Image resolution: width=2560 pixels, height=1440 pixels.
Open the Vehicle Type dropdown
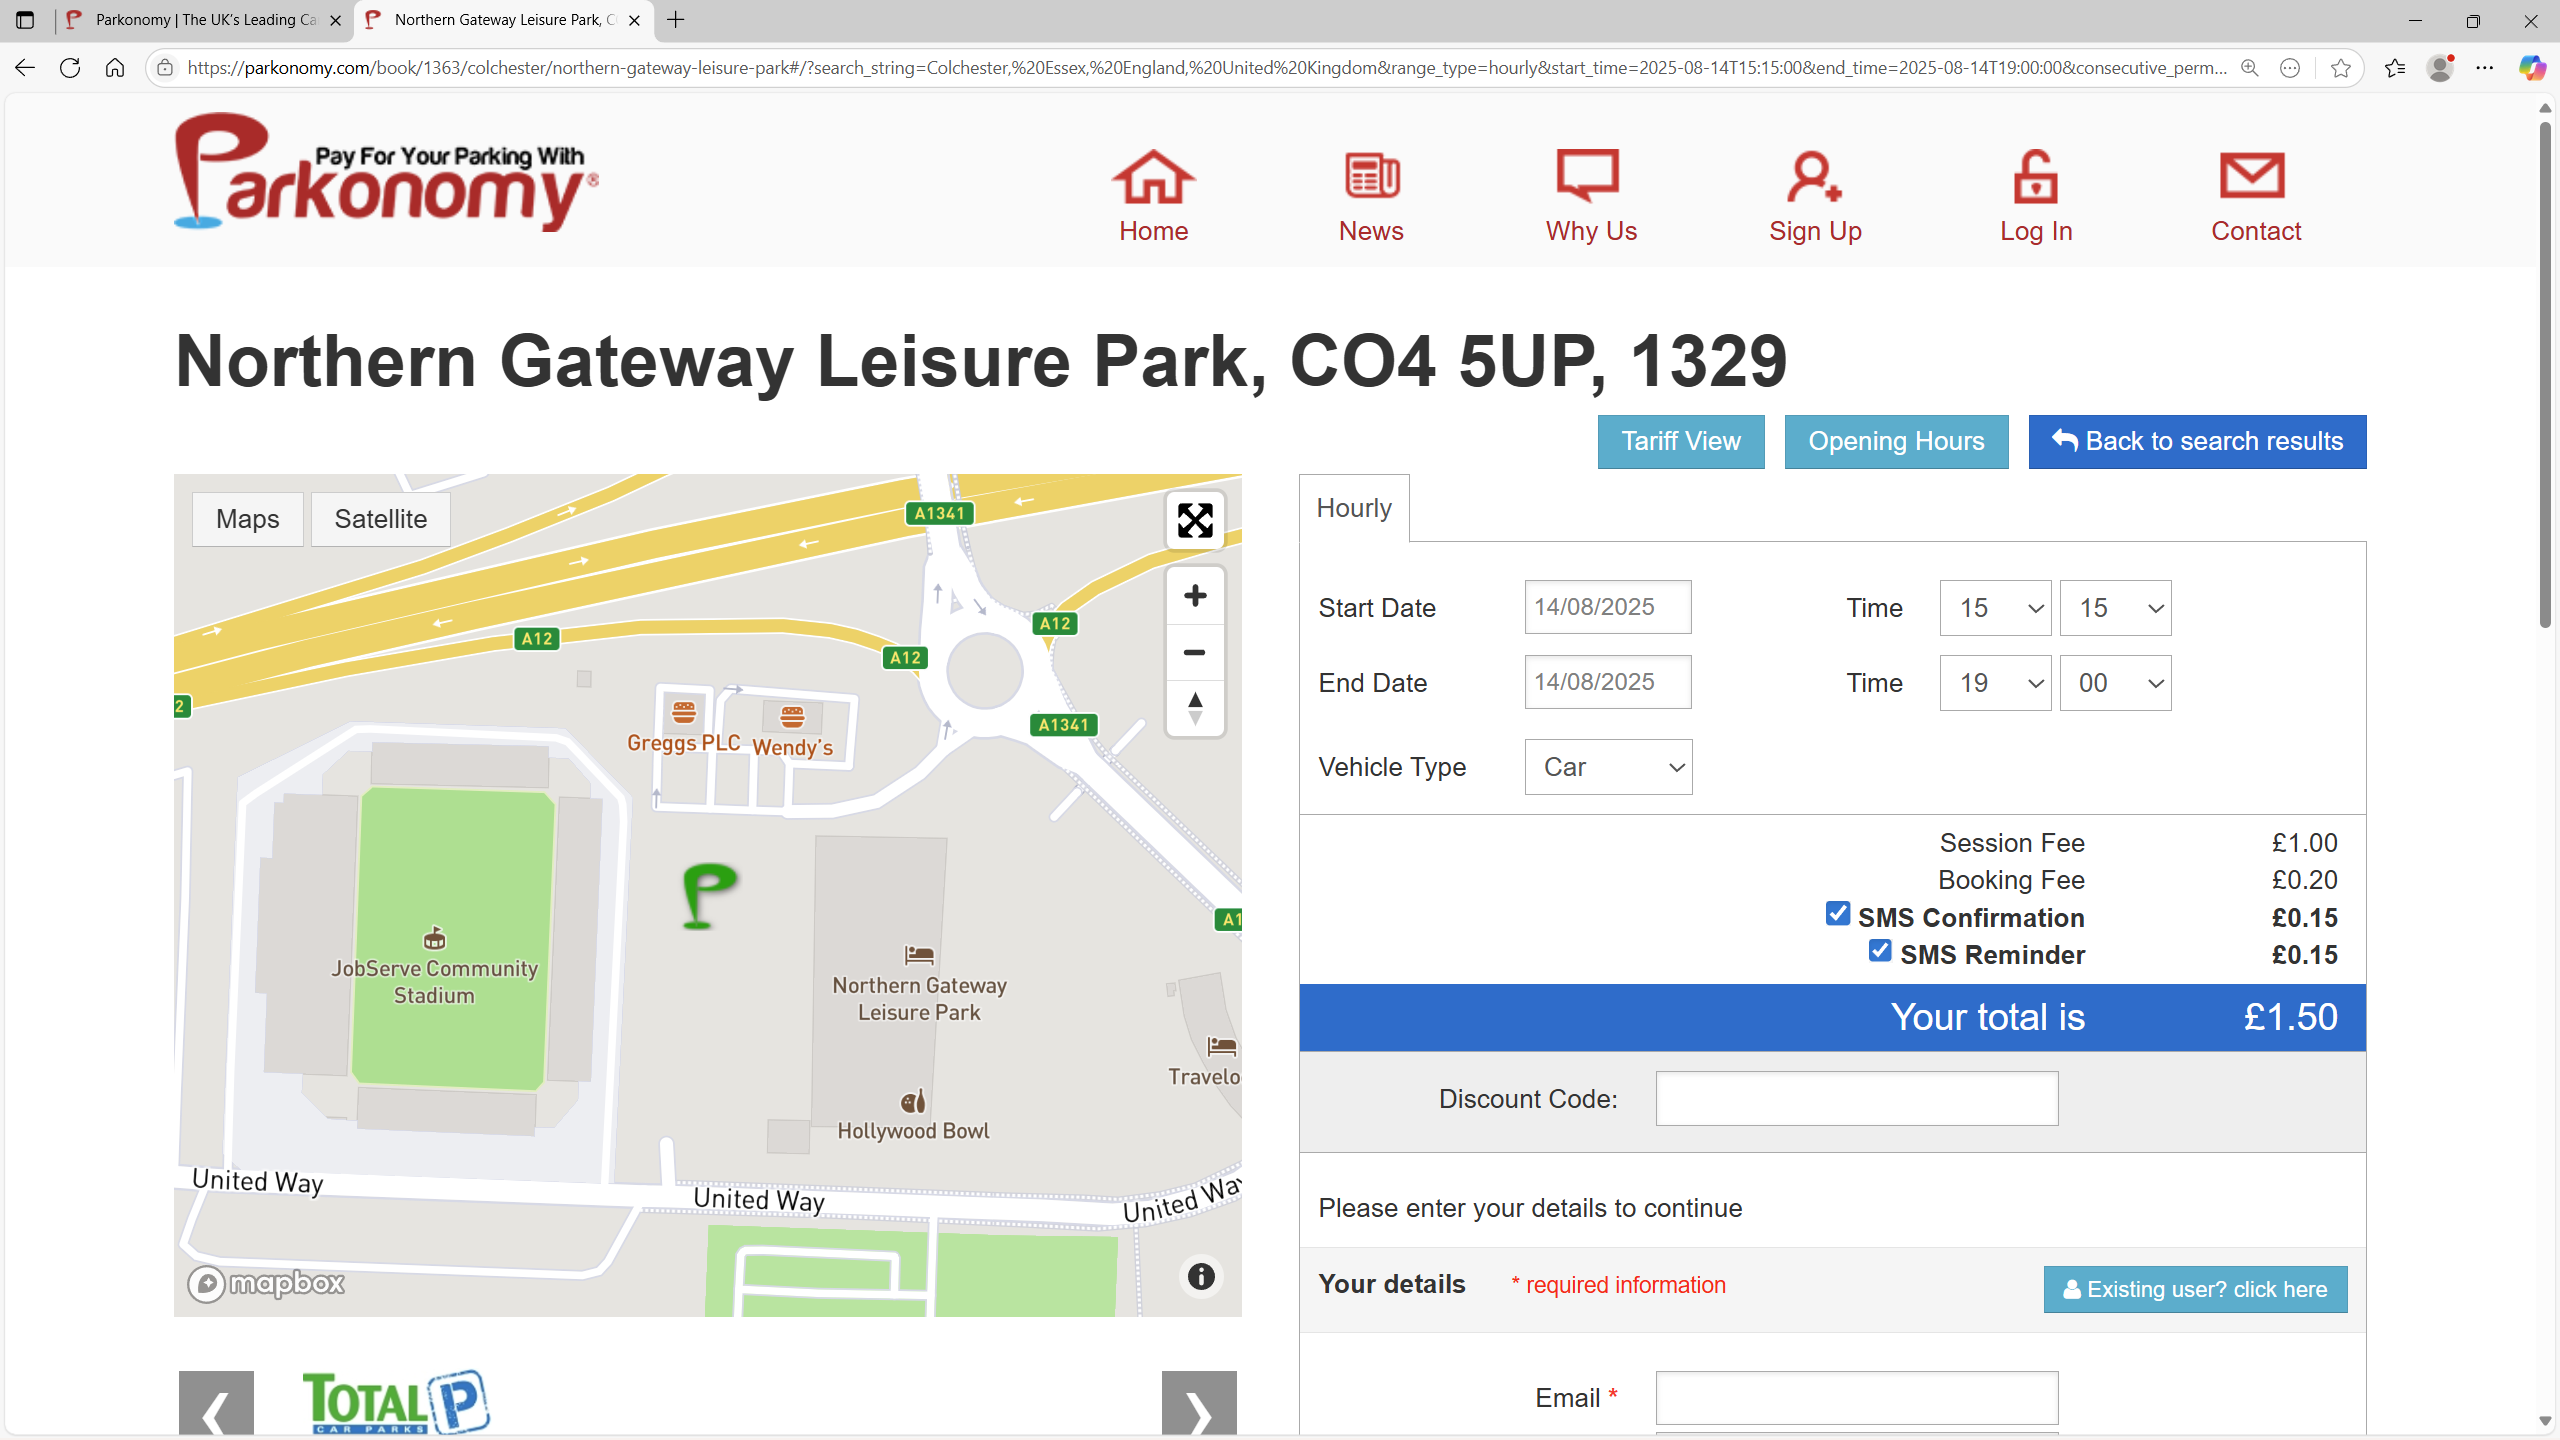pos(1608,767)
